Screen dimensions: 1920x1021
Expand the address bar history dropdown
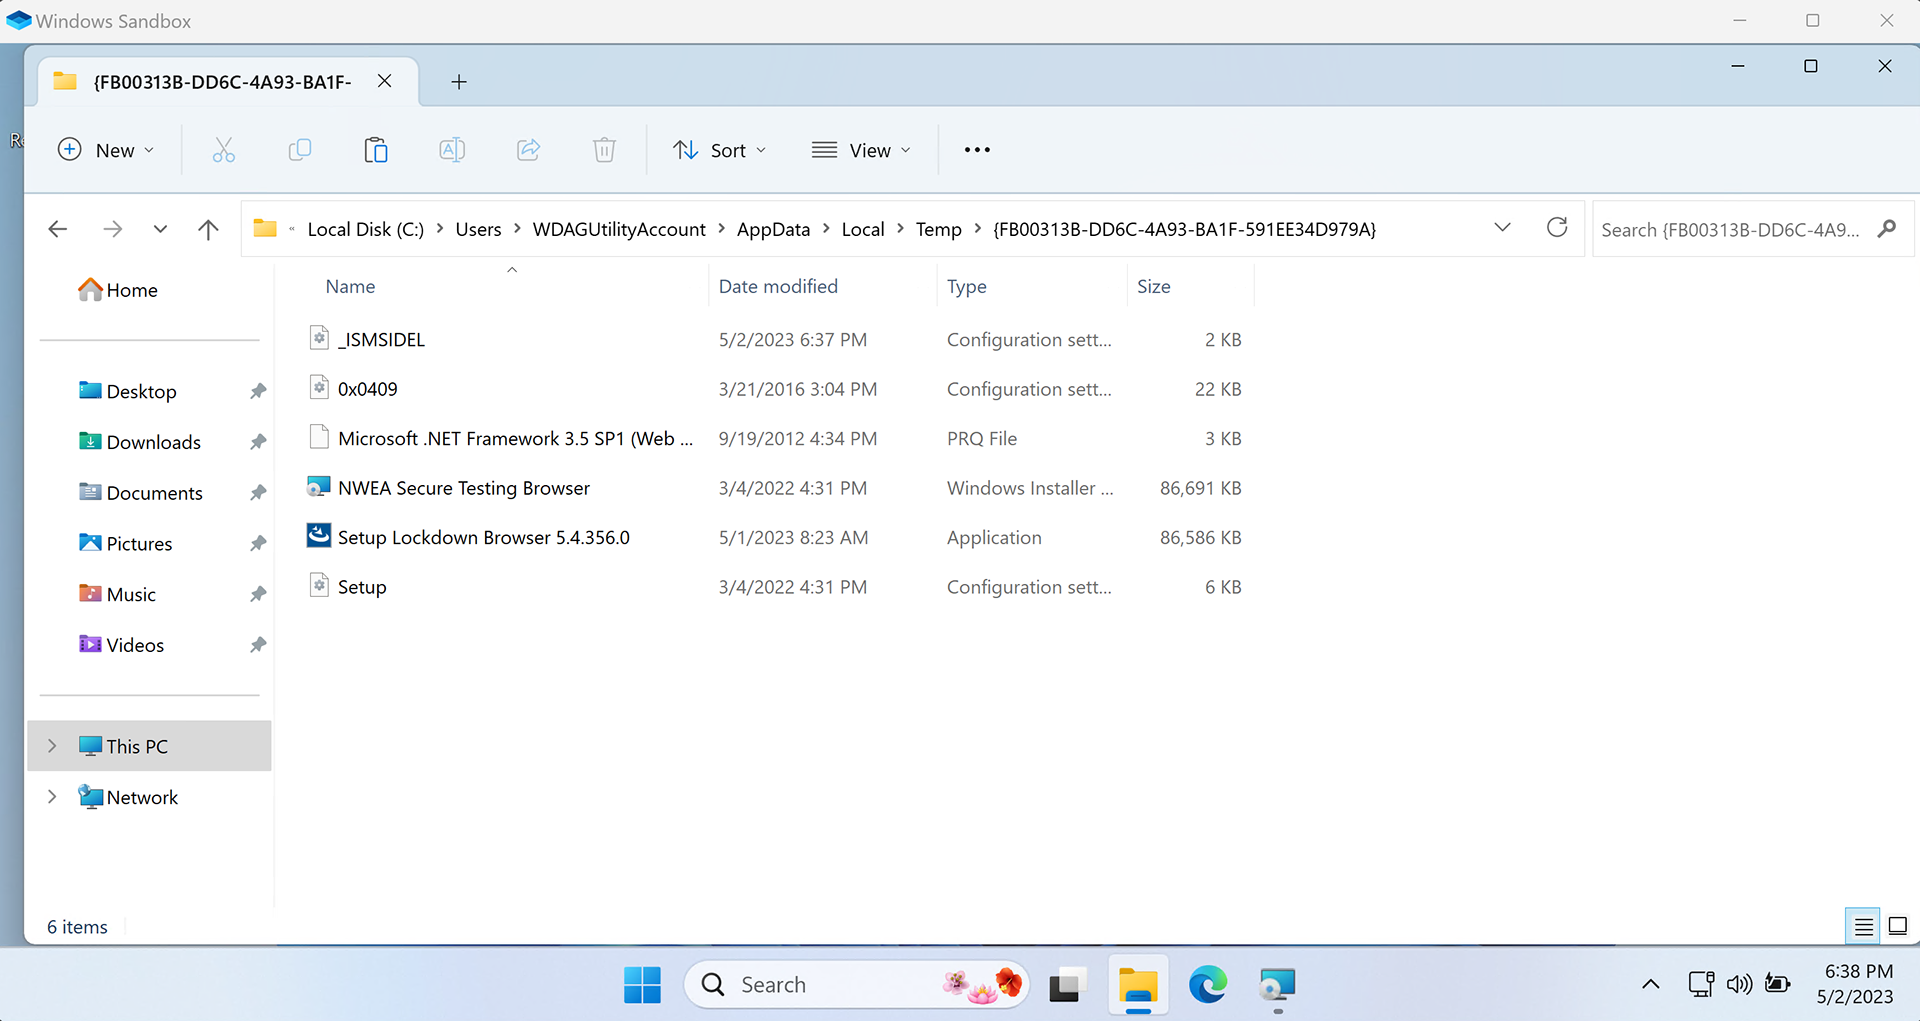tap(1502, 228)
